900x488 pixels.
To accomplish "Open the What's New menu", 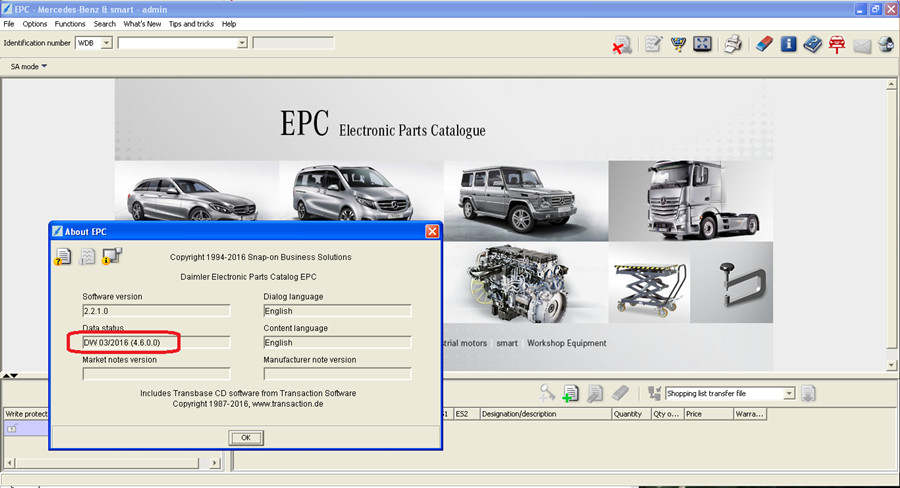I will tap(142, 24).
